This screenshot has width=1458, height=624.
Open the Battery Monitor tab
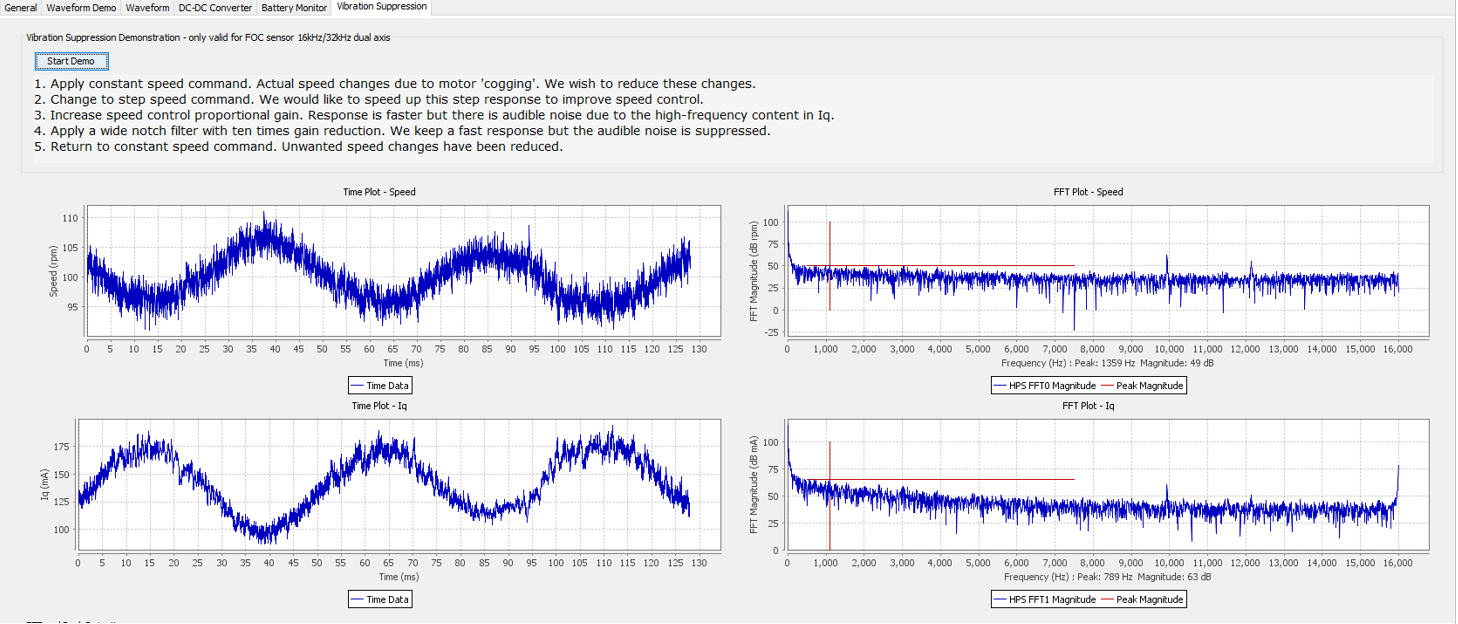(x=294, y=7)
